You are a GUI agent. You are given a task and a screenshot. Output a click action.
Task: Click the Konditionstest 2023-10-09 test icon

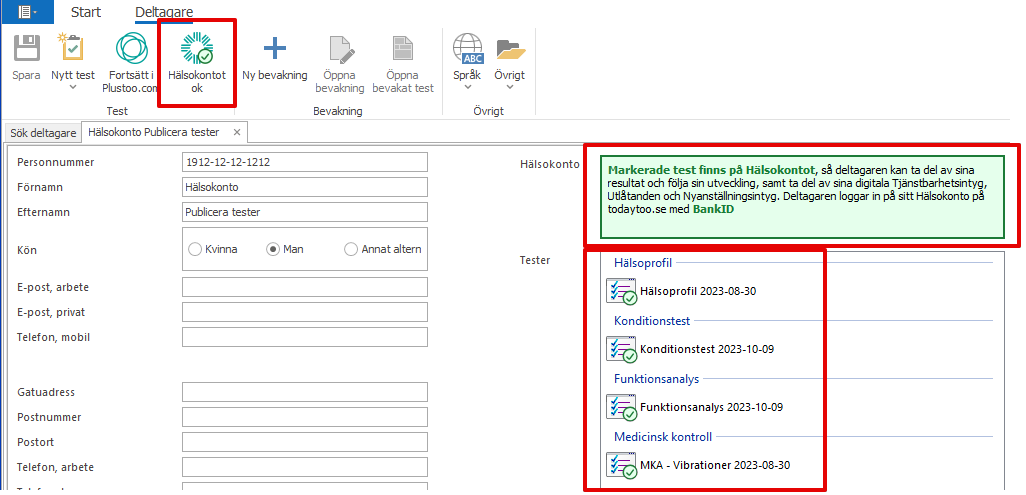coord(622,349)
